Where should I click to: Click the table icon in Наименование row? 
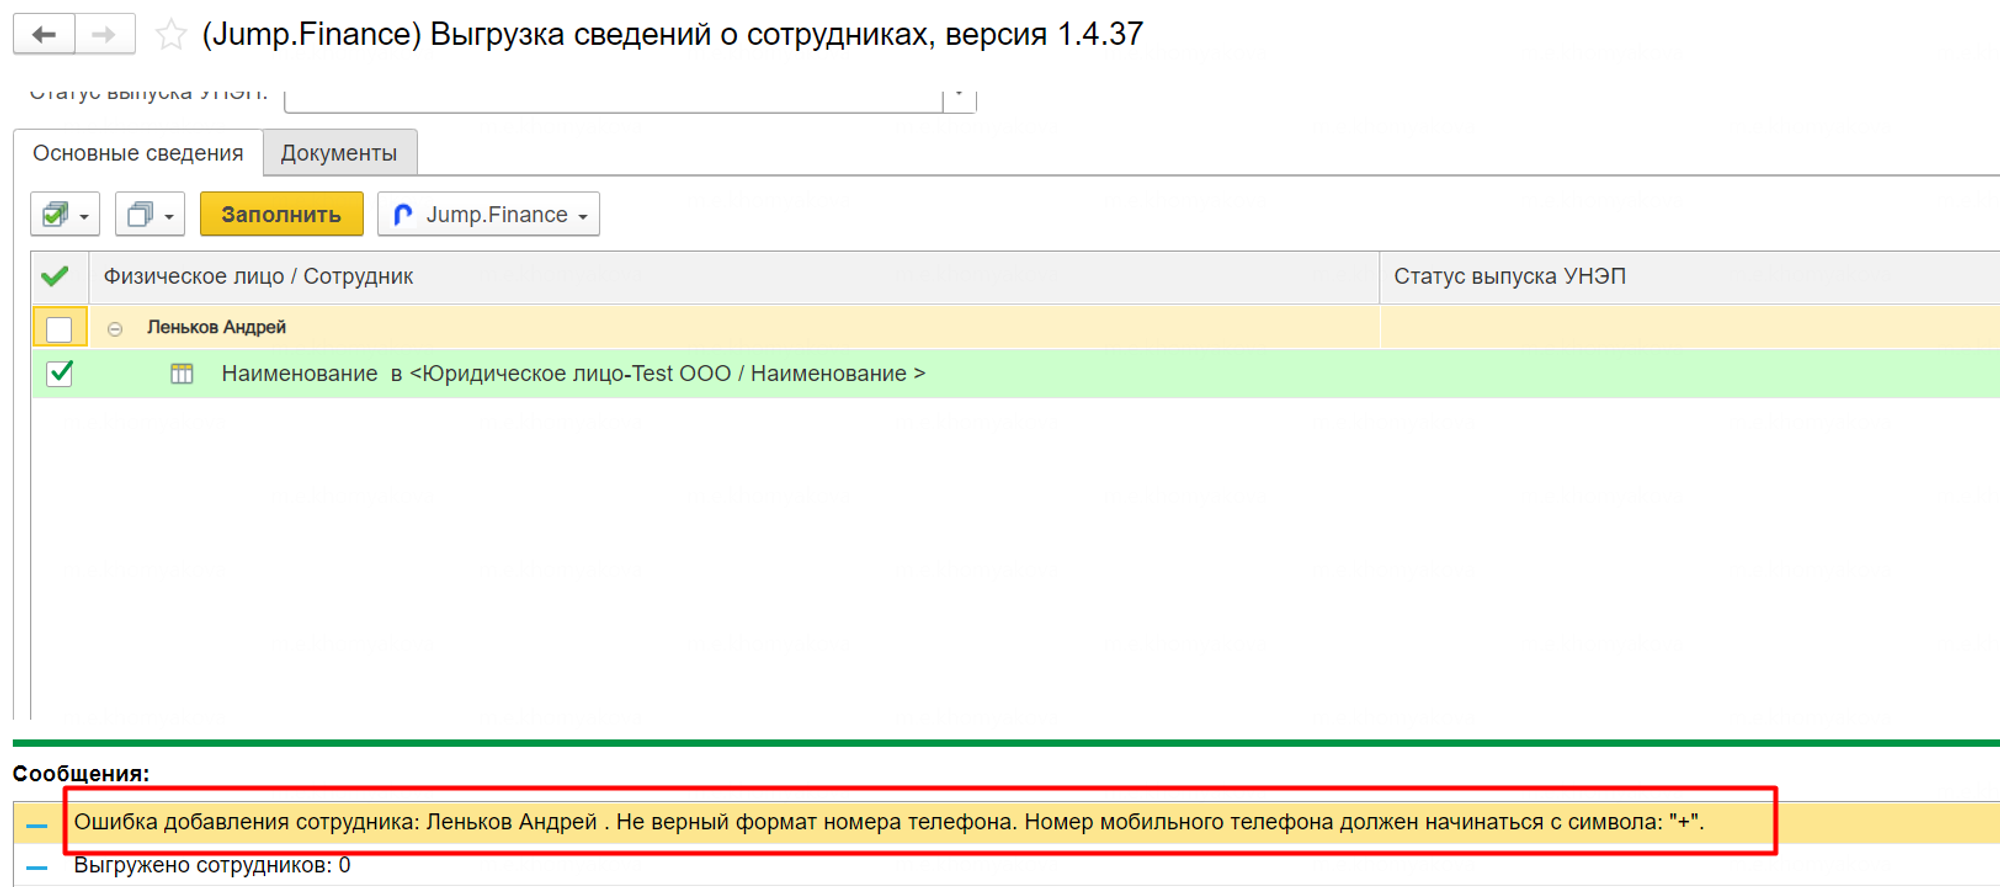click(x=181, y=374)
